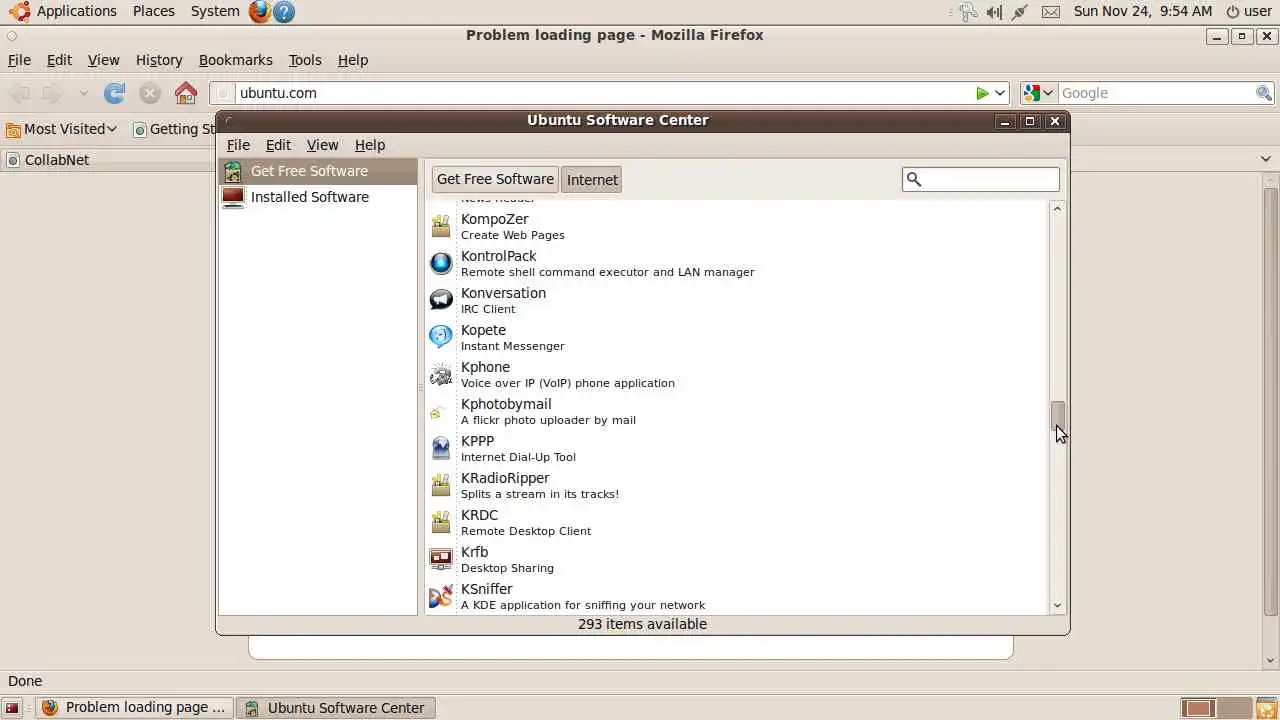The image size is (1280, 720).
Task: Click Firefox stop loading icon
Action: 150,93
